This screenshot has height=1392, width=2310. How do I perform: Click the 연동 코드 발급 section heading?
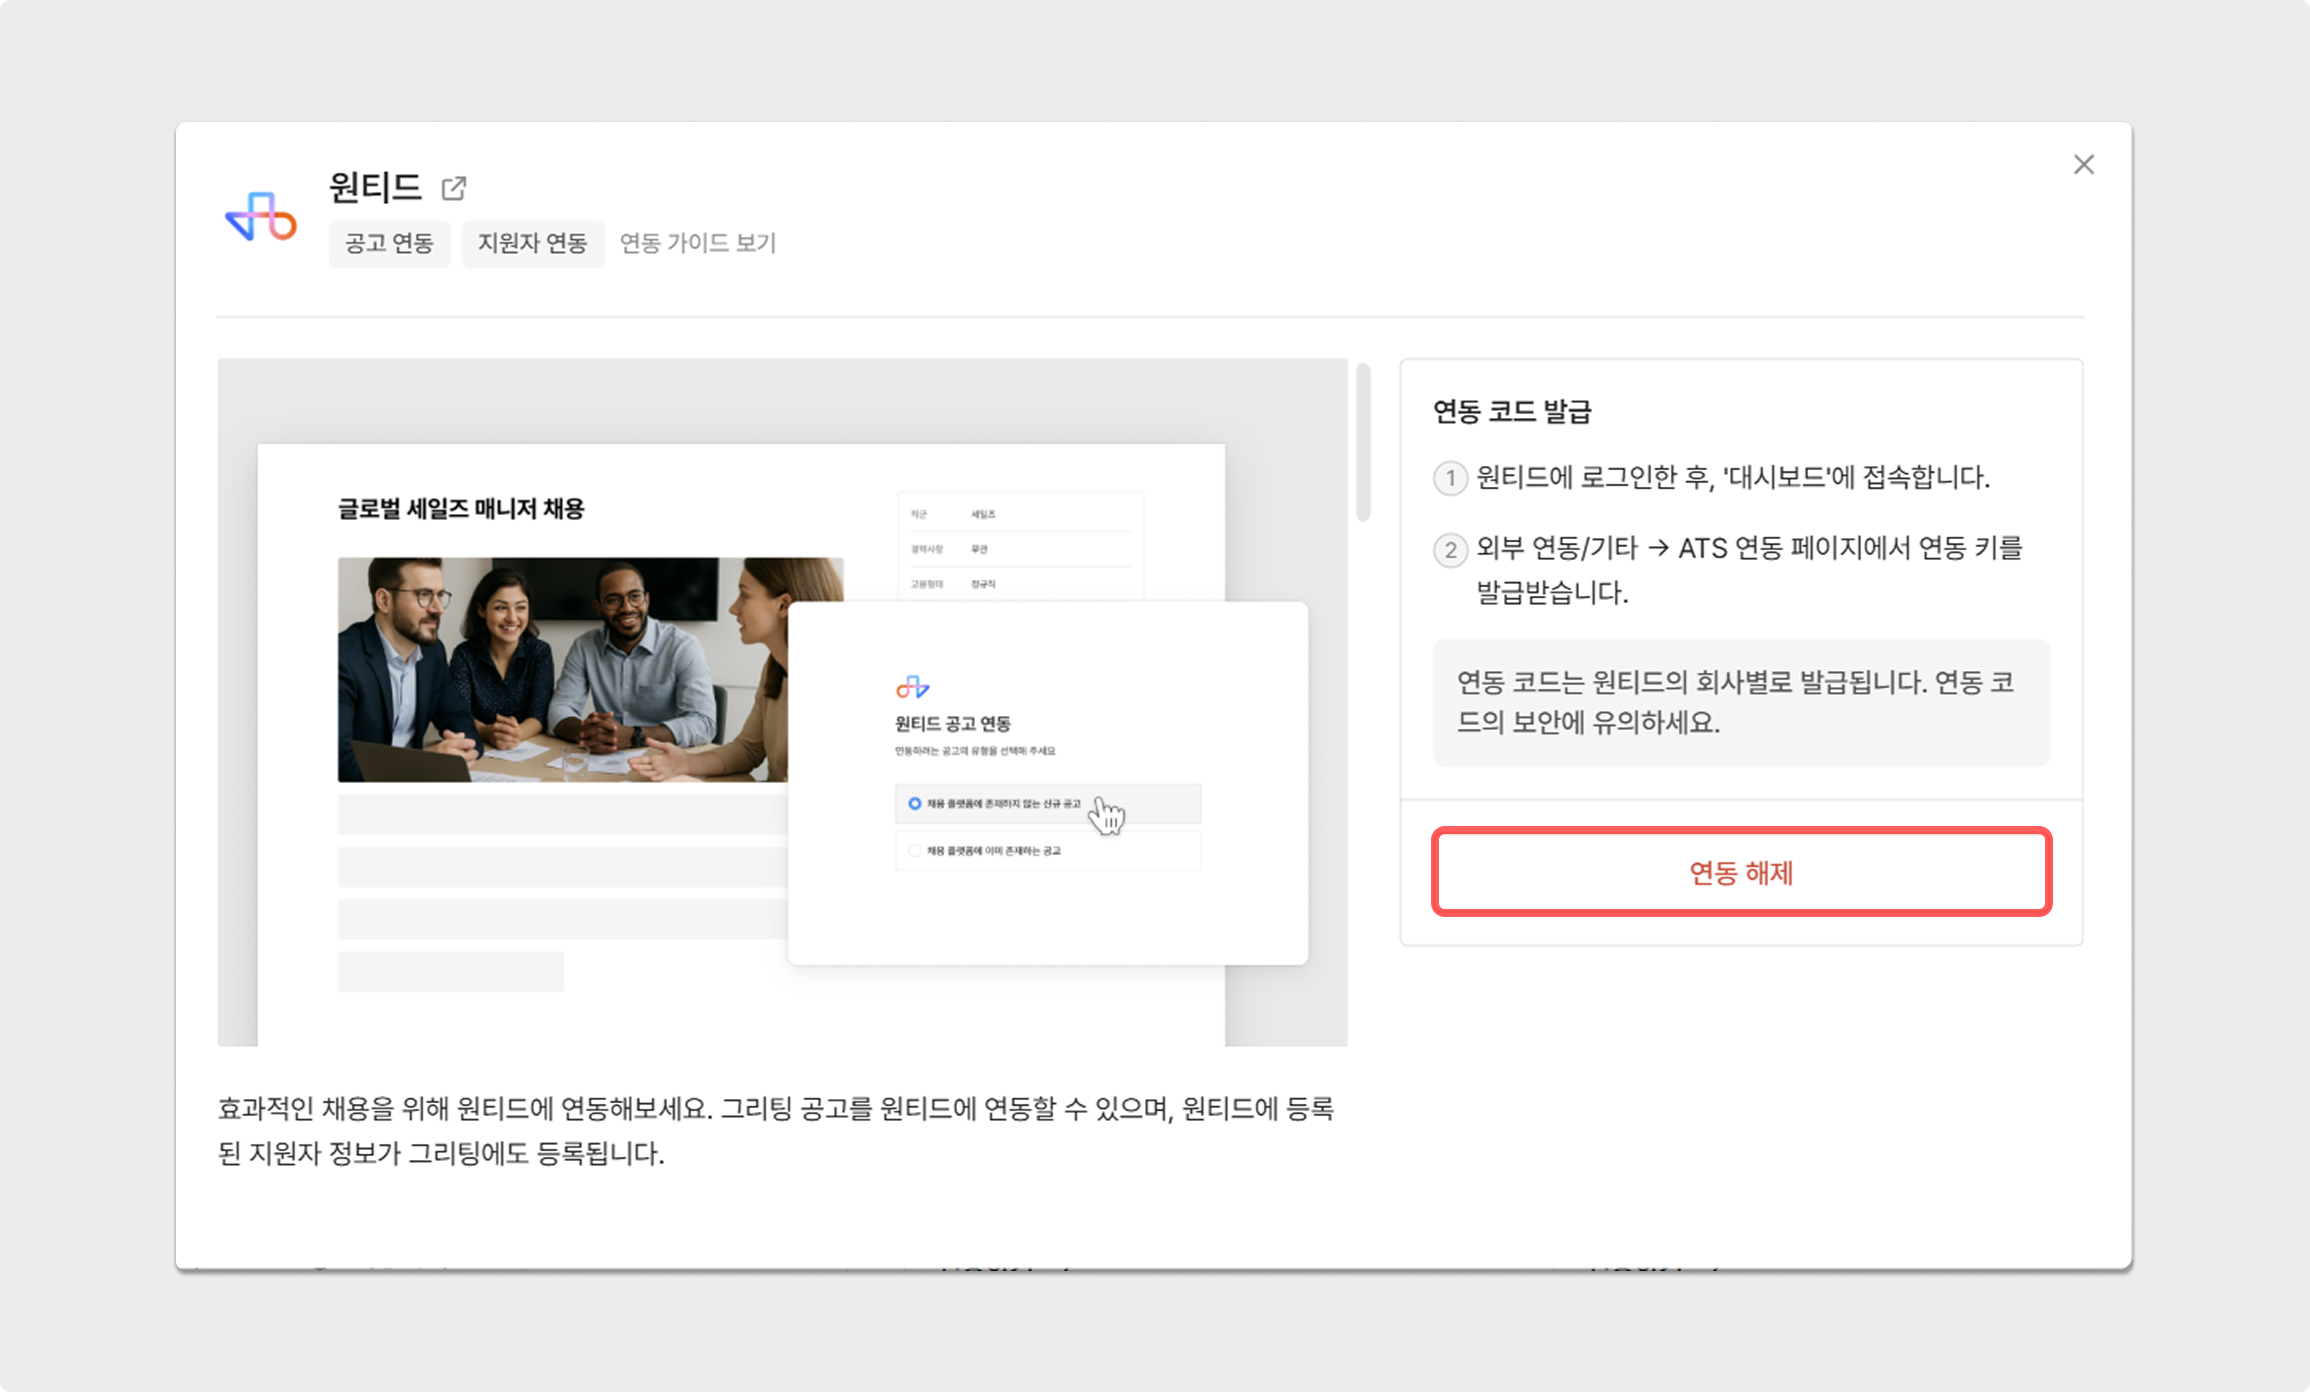point(1511,411)
